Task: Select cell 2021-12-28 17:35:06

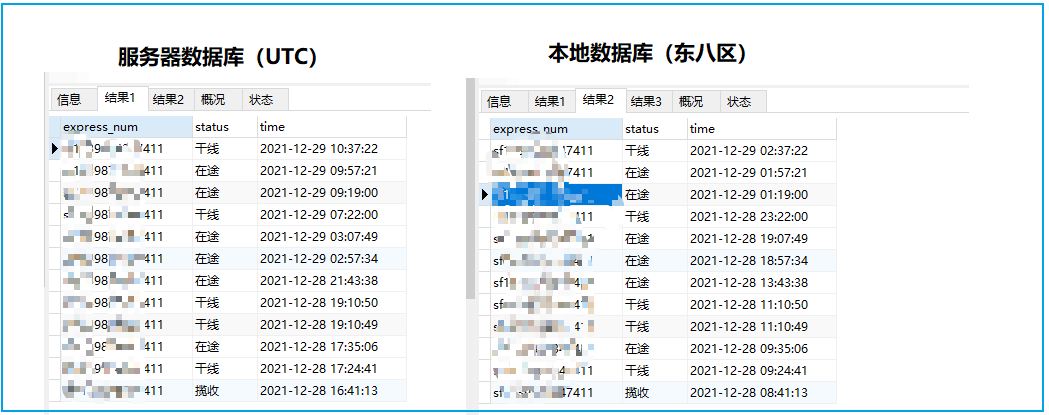Action: [332, 347]
